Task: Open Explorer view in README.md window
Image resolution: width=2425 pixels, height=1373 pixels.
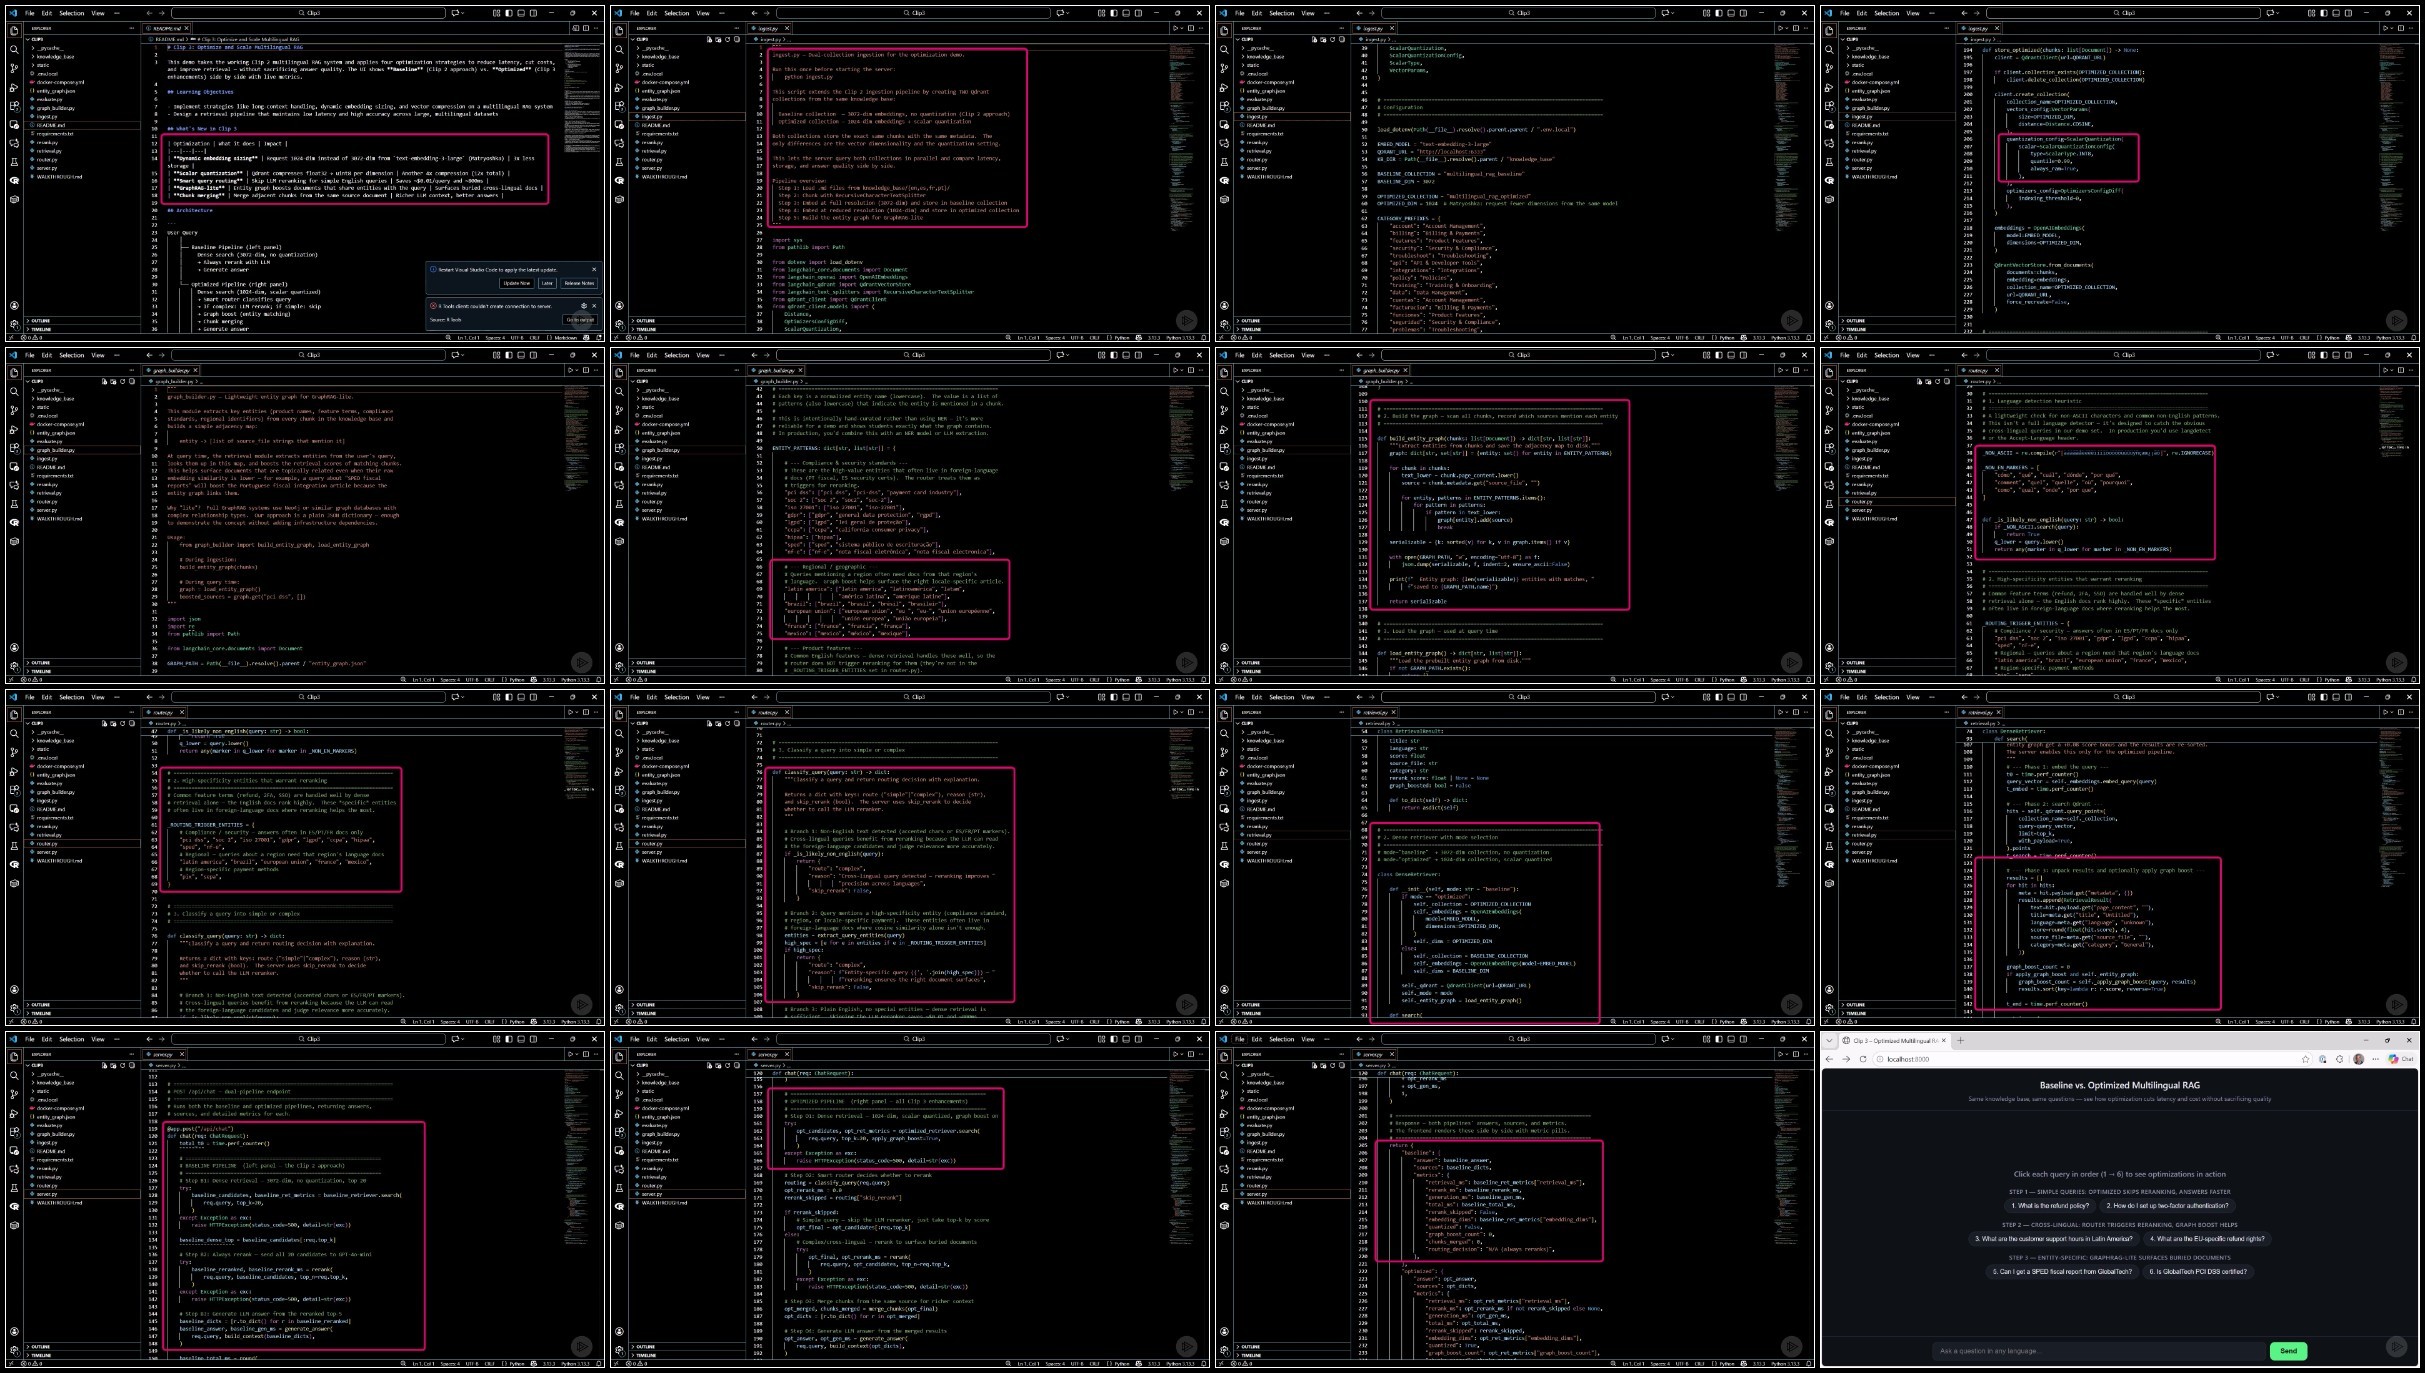Action: click(14, 31)
